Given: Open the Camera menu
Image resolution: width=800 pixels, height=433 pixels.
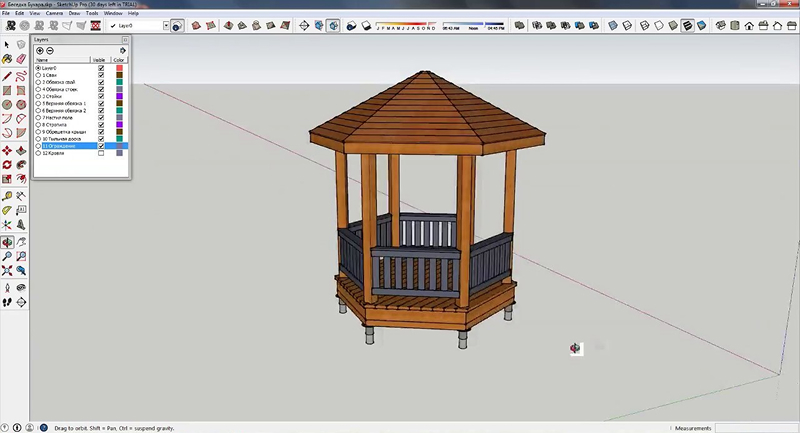Looking at the screenshot, I should point(54,13).
